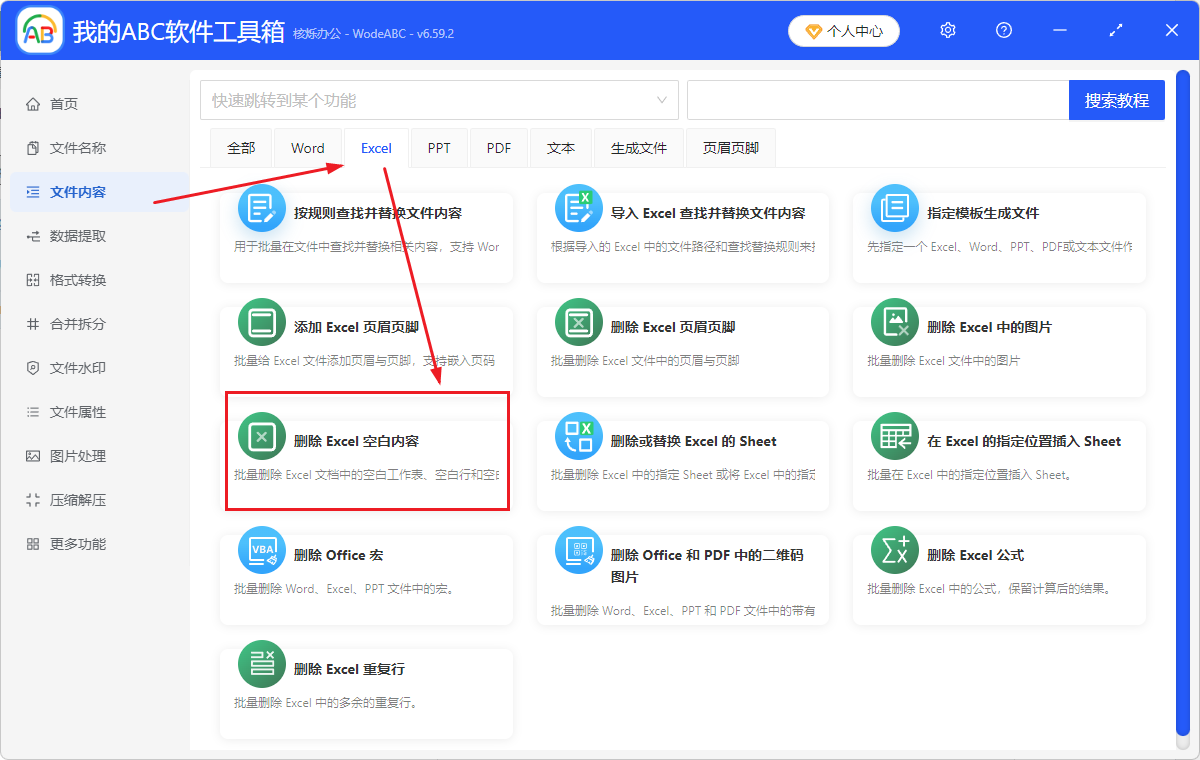The width and height of the screenshot is (1200, 760).
Task: Select the 删除或替换 Excel 的 Sheet icon
Action: coord(578,436)
